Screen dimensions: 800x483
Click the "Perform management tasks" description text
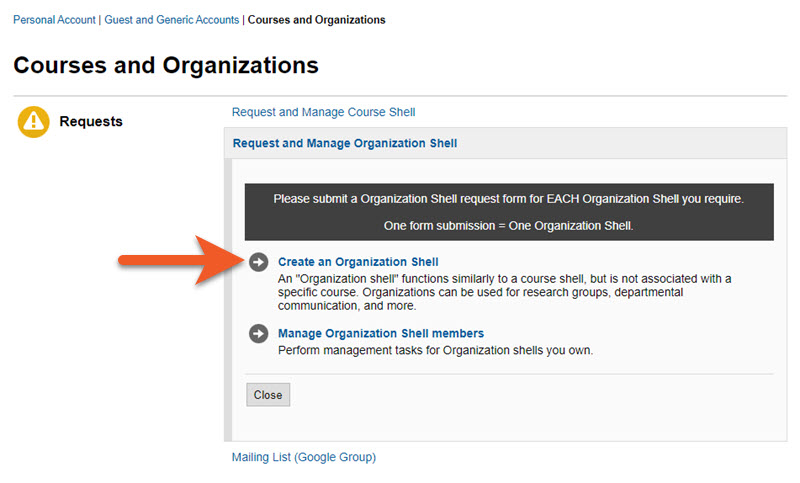point(435,350)
